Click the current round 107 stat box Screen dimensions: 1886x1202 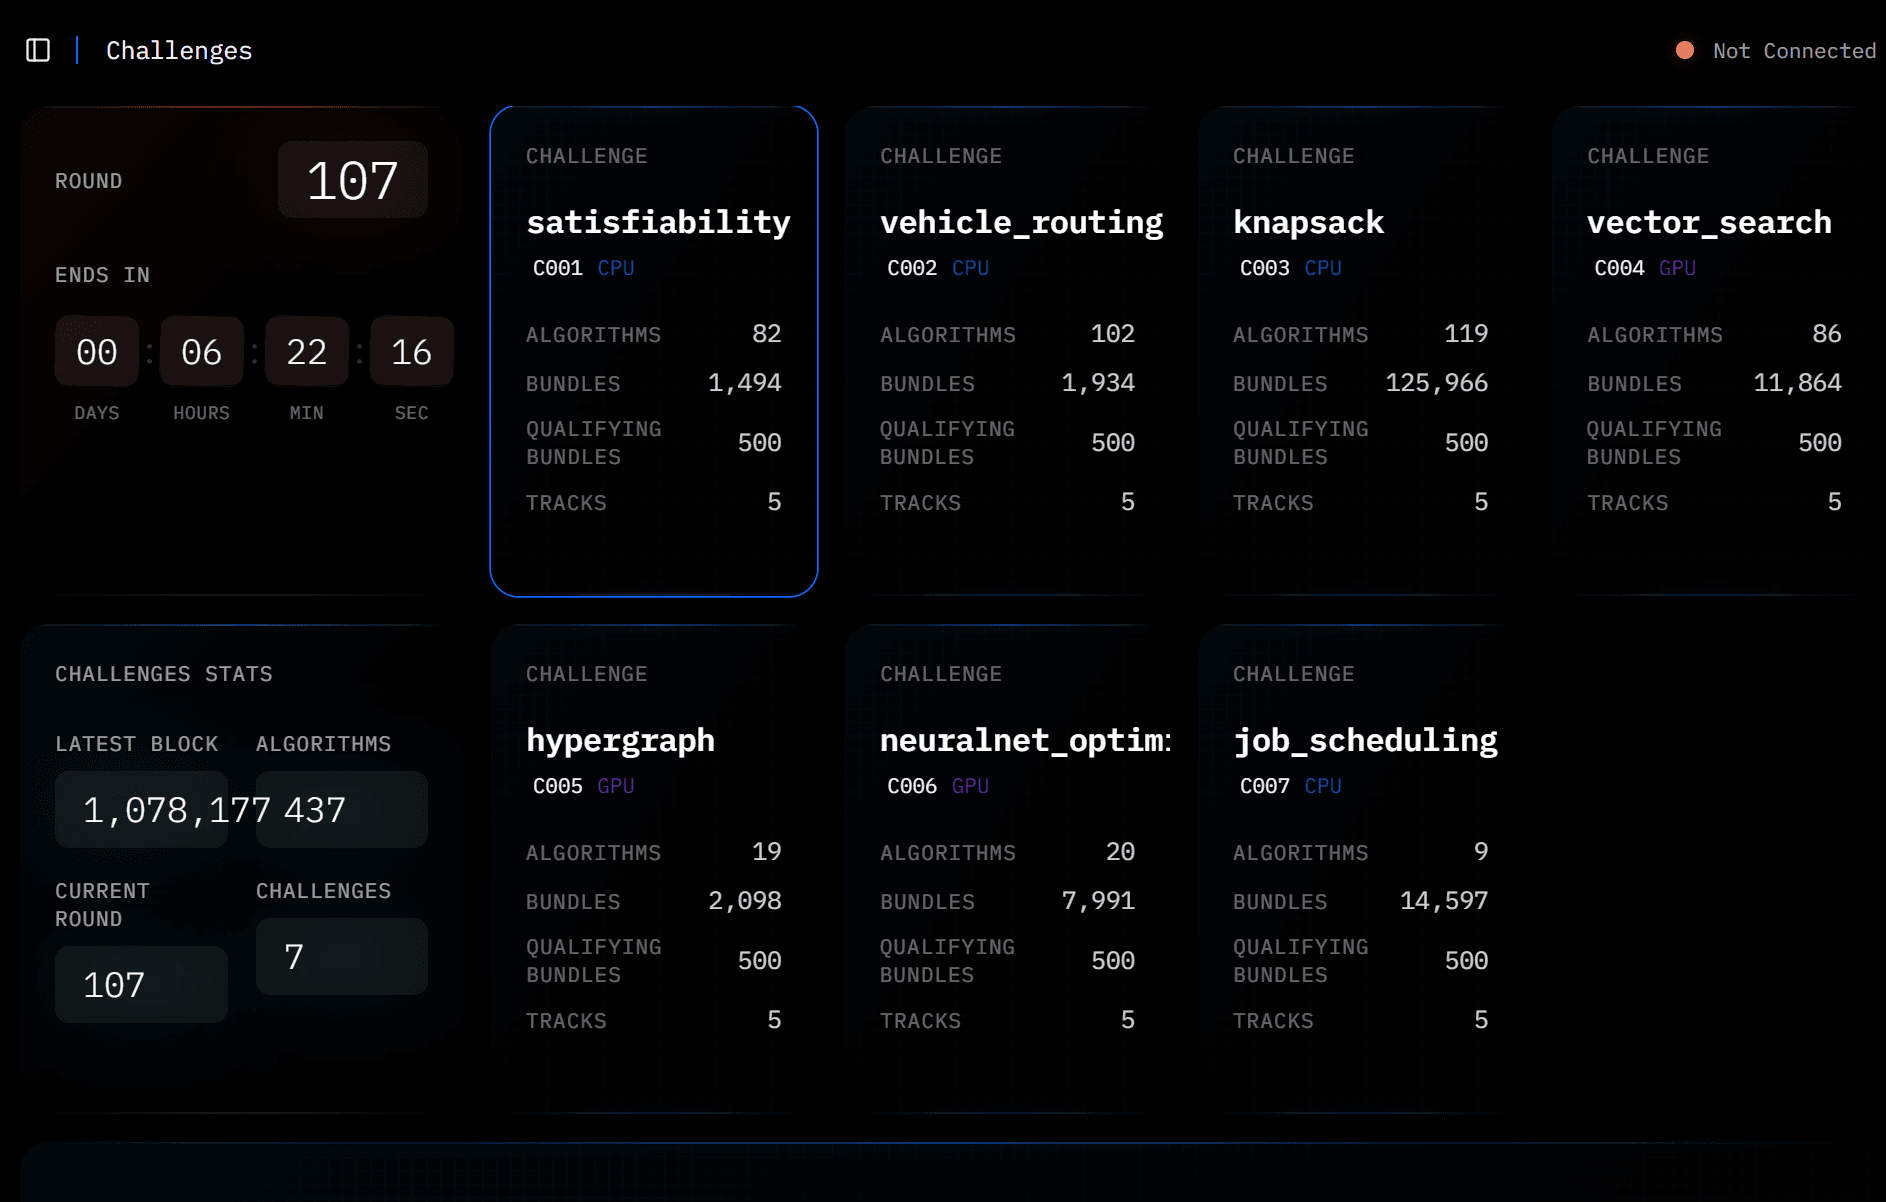point(141,985)
